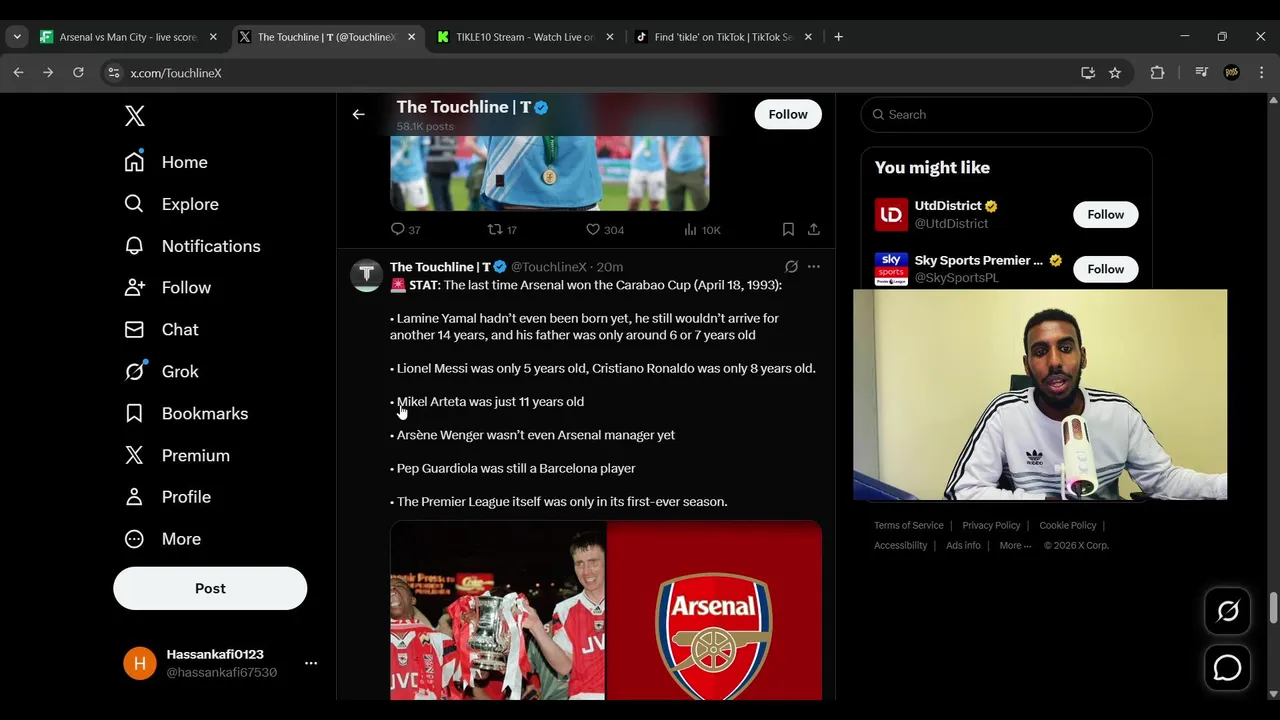Open Accessibility footer link
Screen dimensions: 1280x720
pyautogui.click(x=900, y=546)
